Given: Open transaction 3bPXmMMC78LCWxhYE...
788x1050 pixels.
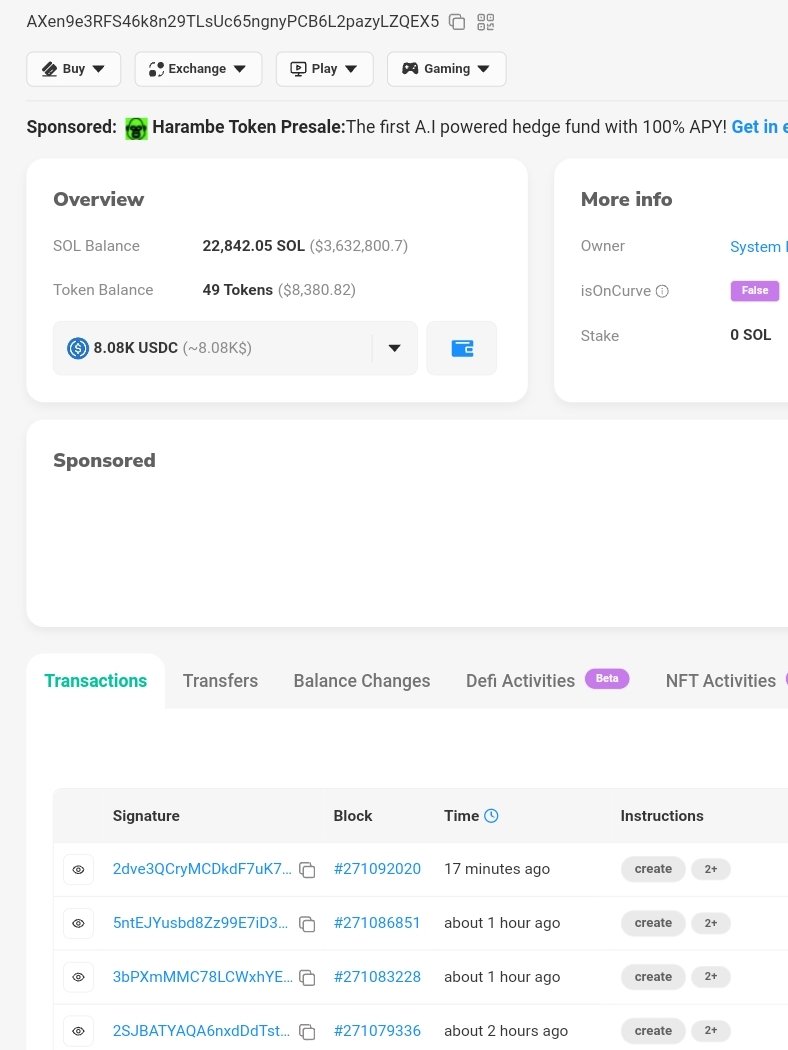Looking at the screenshot, I should [202, 977].
